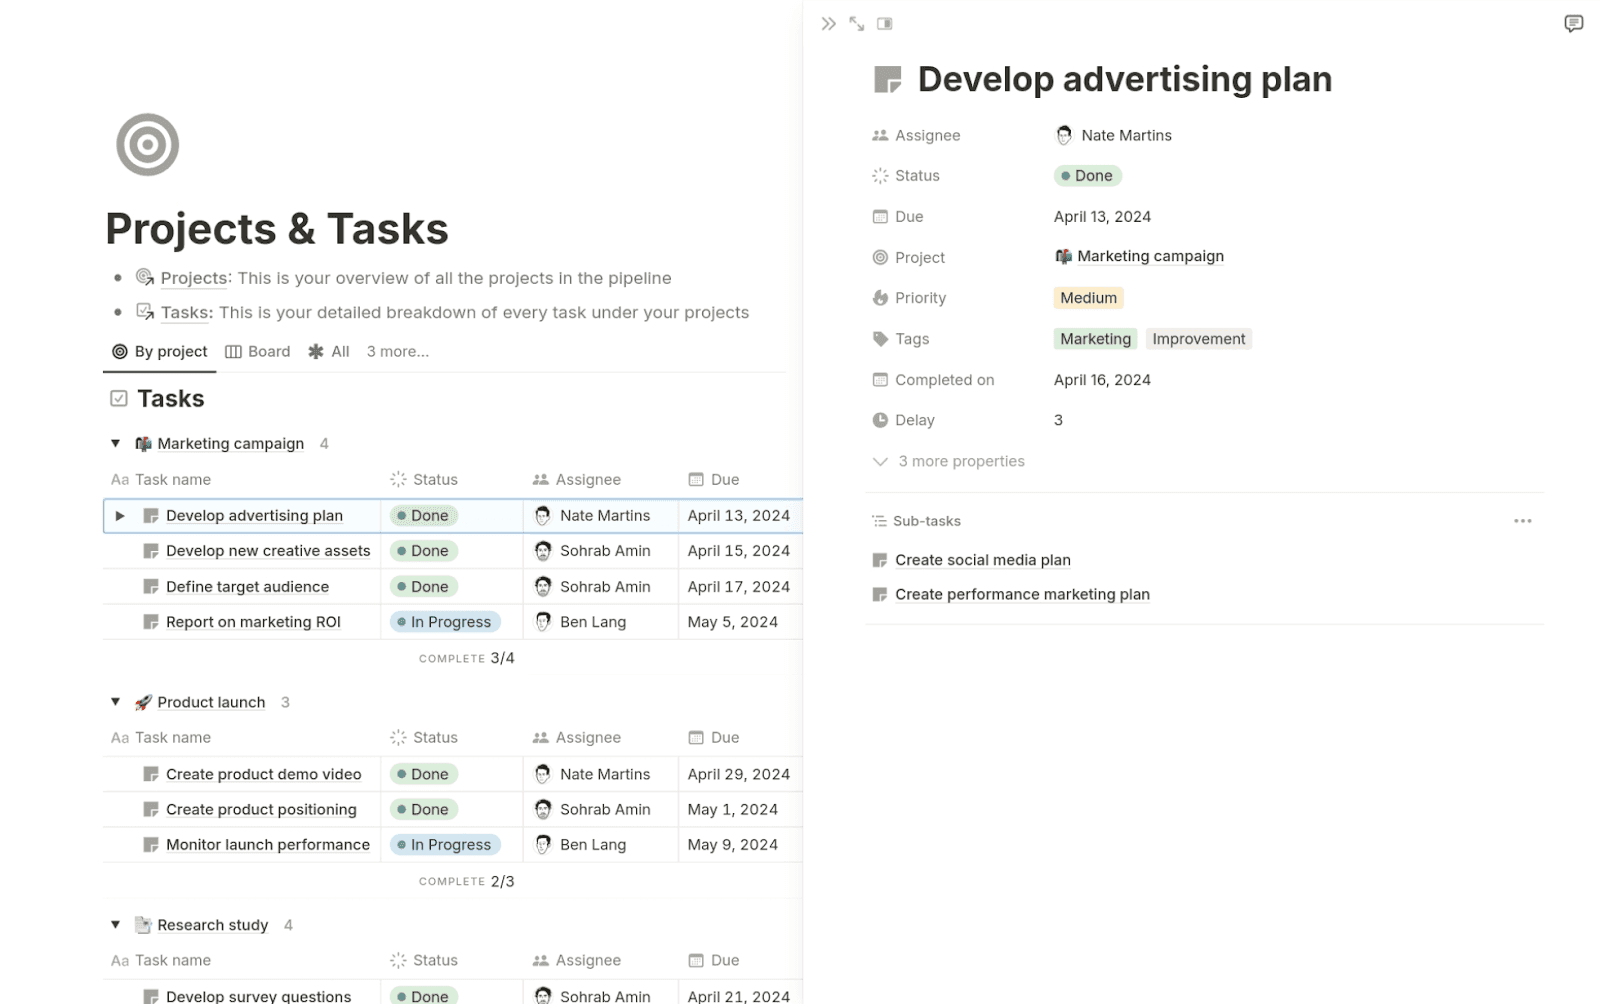Expand the Develop advertising plan row toggle
The height and width of the screenshot is (1004, 1600).
120,515
